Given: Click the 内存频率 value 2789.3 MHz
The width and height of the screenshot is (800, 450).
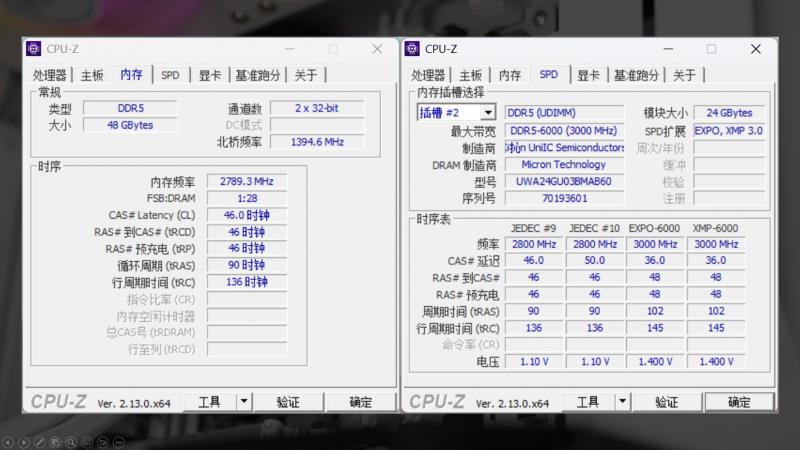Looking at the screenshot, I should coord(247,181).
